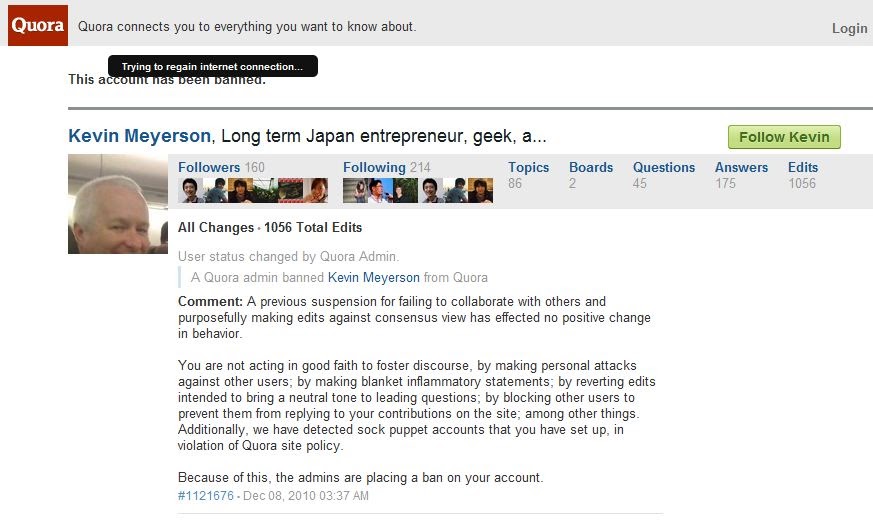Click the third follower avatar thumbnail
This screenshot has height=523, width=873.
240,190
